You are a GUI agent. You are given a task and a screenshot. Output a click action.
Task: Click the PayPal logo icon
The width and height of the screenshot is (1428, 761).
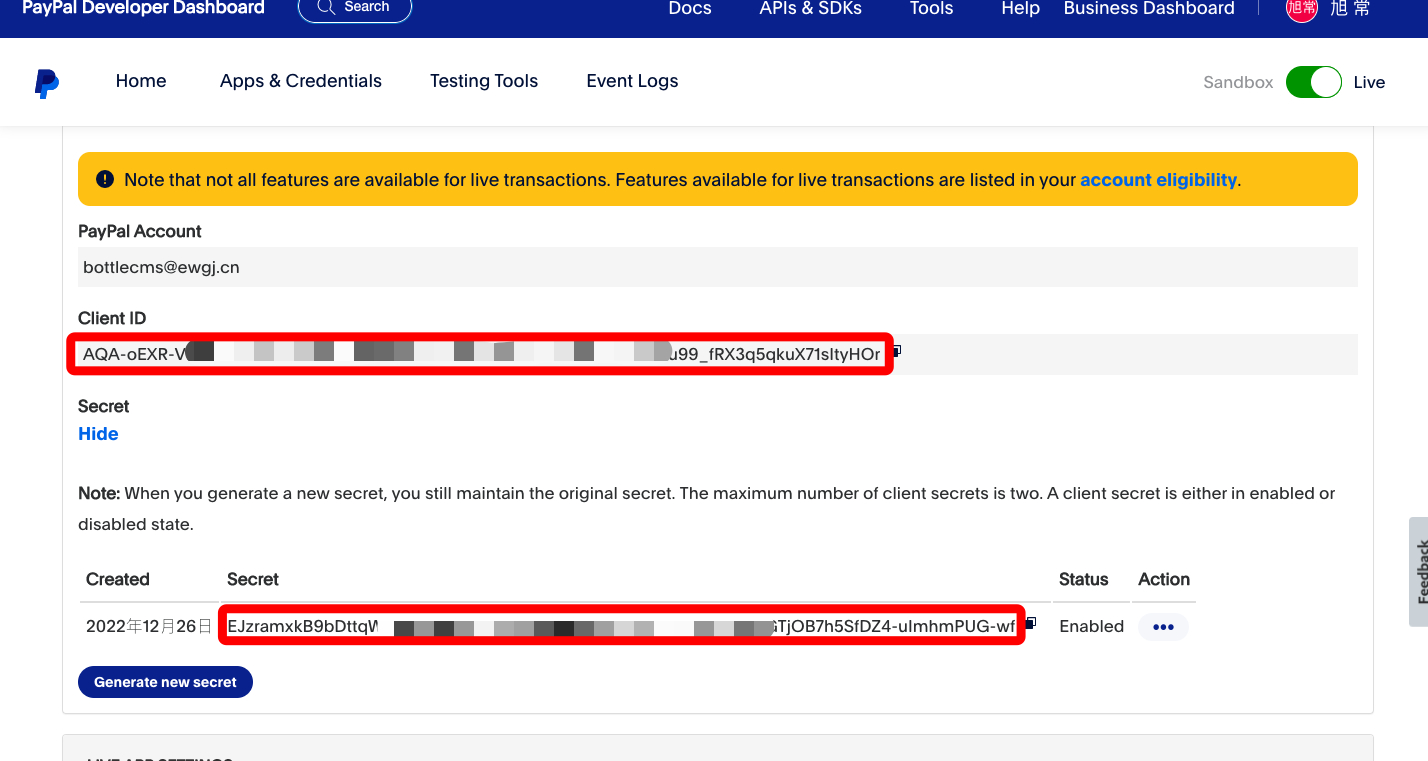[x=47, y=83]
